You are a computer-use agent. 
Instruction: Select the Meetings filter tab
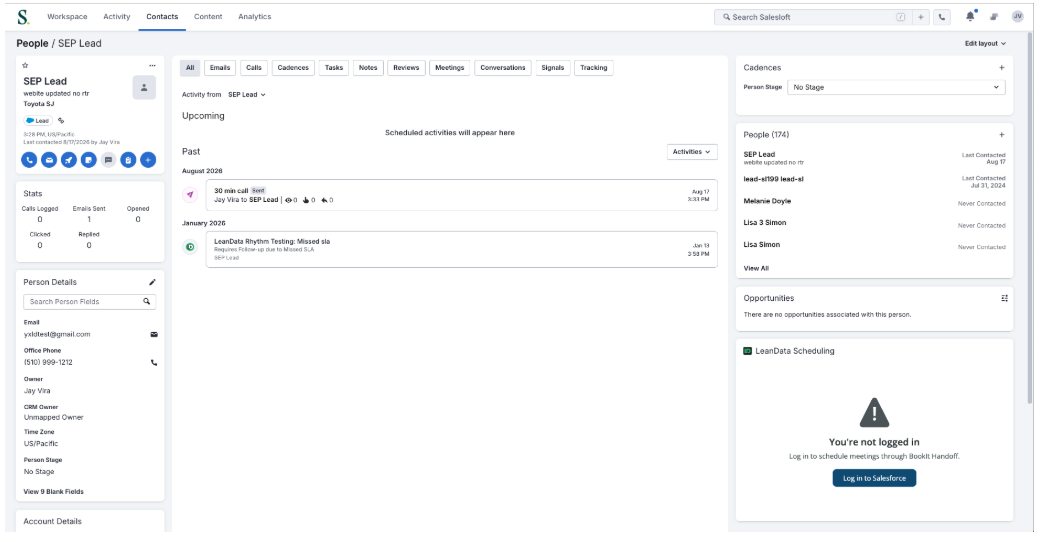[x=450, y=68]
